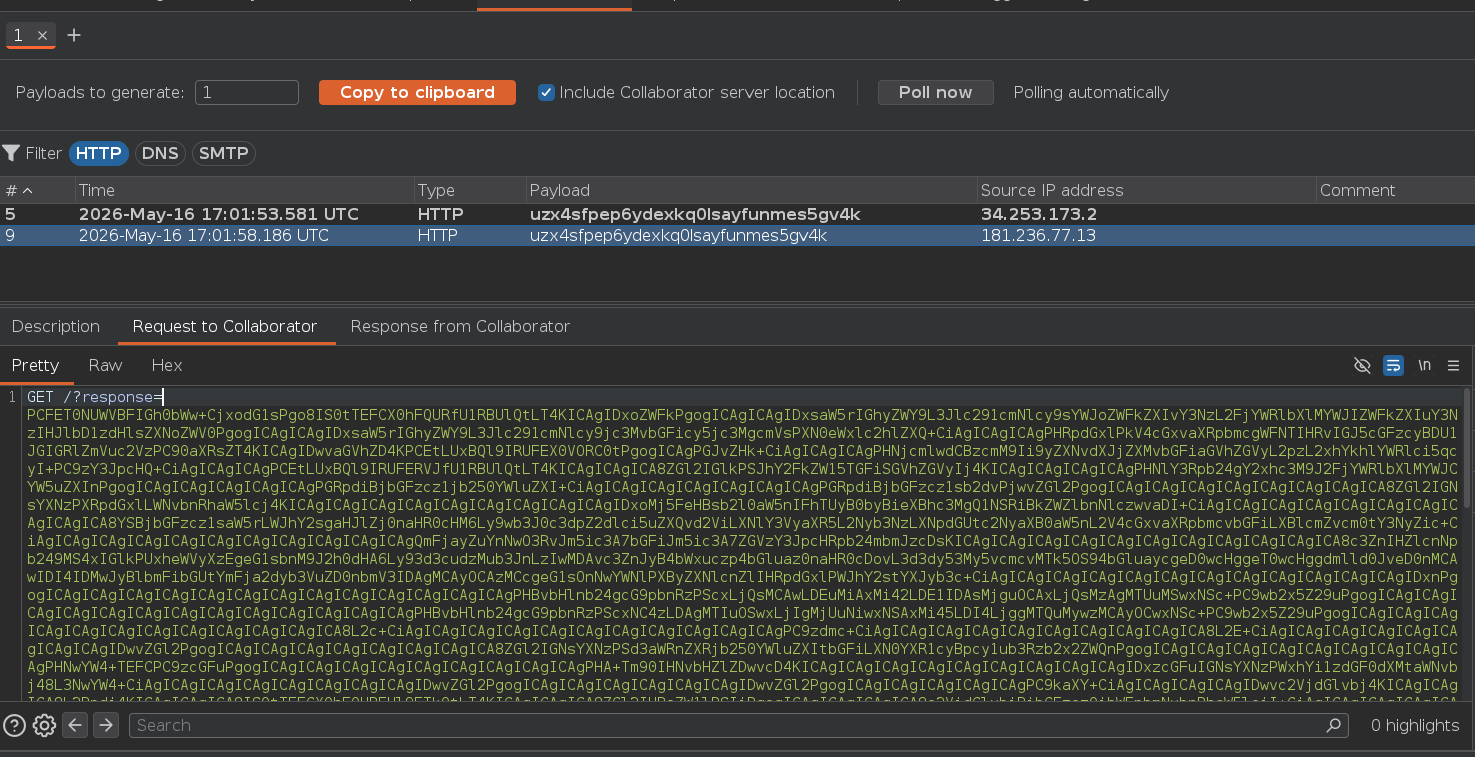Sort by the Time column header

pyautogui.click(x=245, y=190)
